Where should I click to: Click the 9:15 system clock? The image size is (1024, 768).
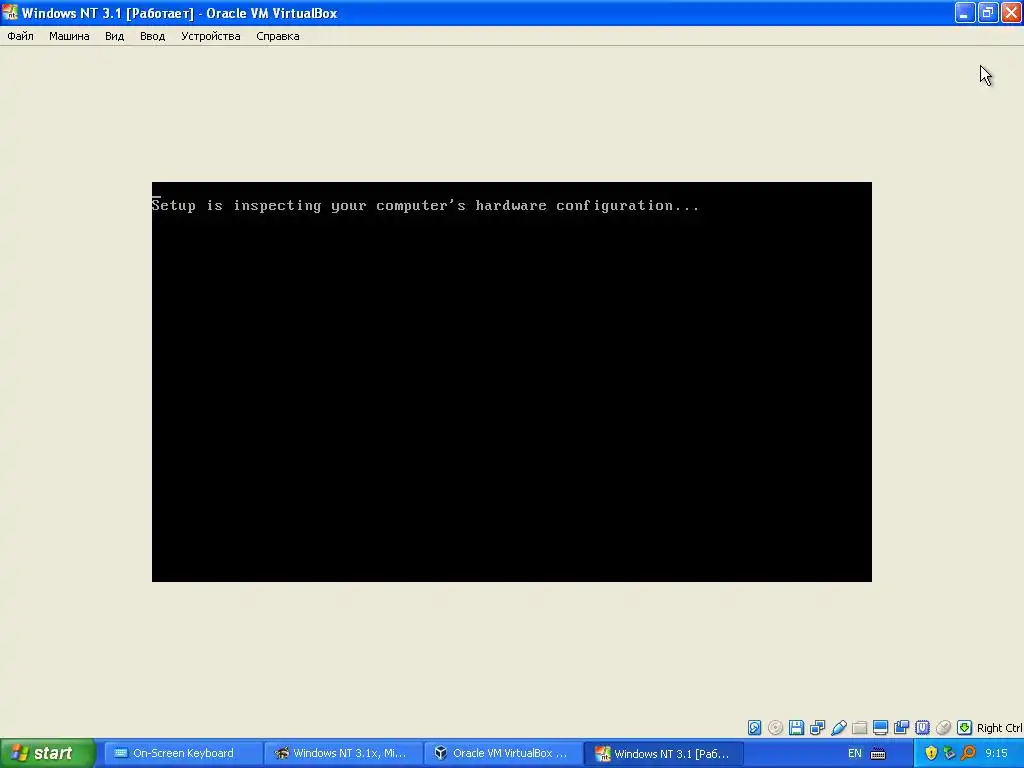[997, 753]
